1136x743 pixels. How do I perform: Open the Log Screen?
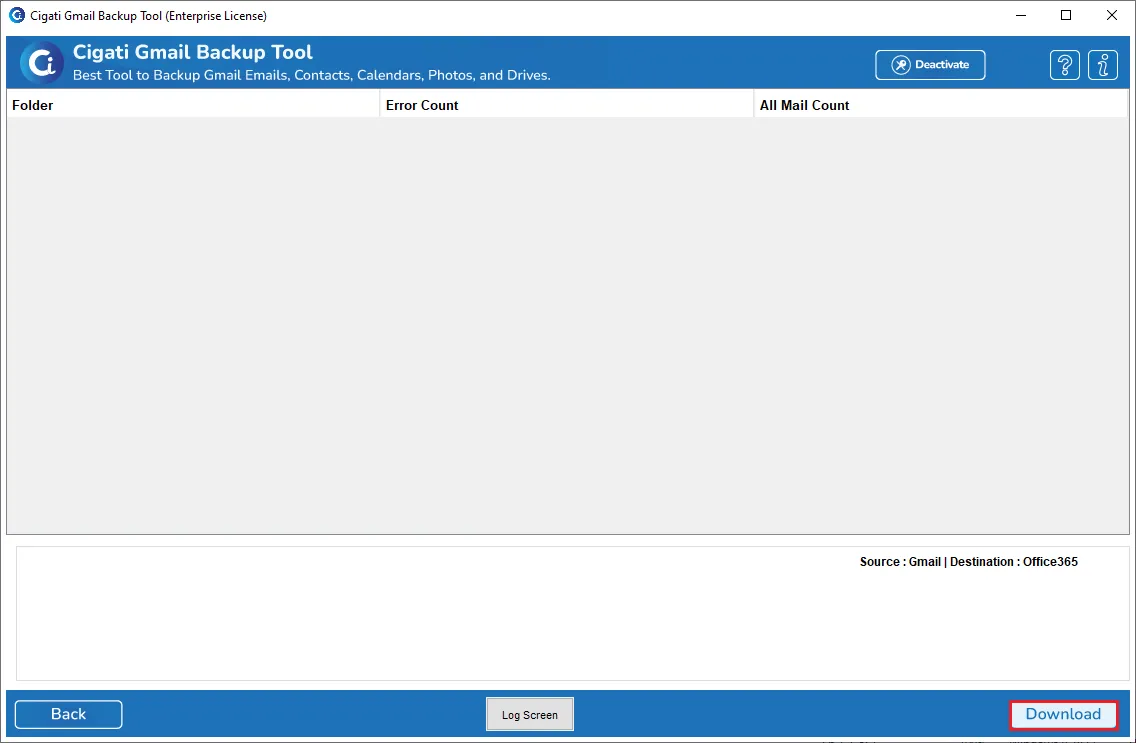530,714
